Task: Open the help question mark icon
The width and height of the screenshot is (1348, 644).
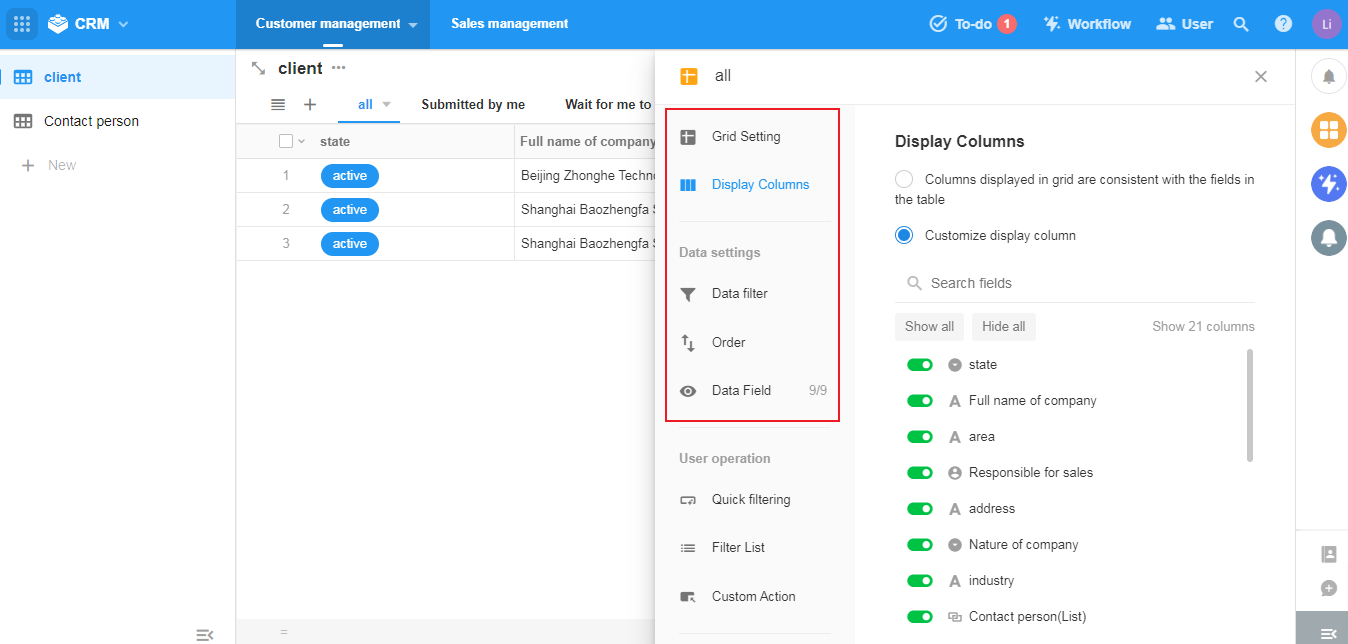Action: pyautogui.click(x=1283, y=24)
